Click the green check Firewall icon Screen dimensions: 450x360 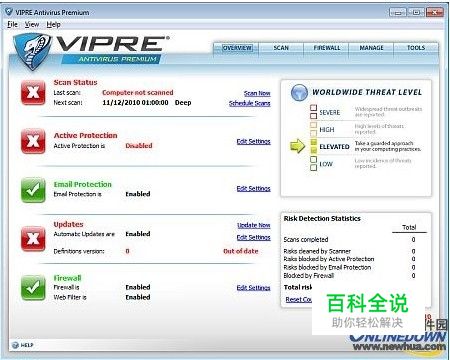pyautogui.click(x=33, y=287)
